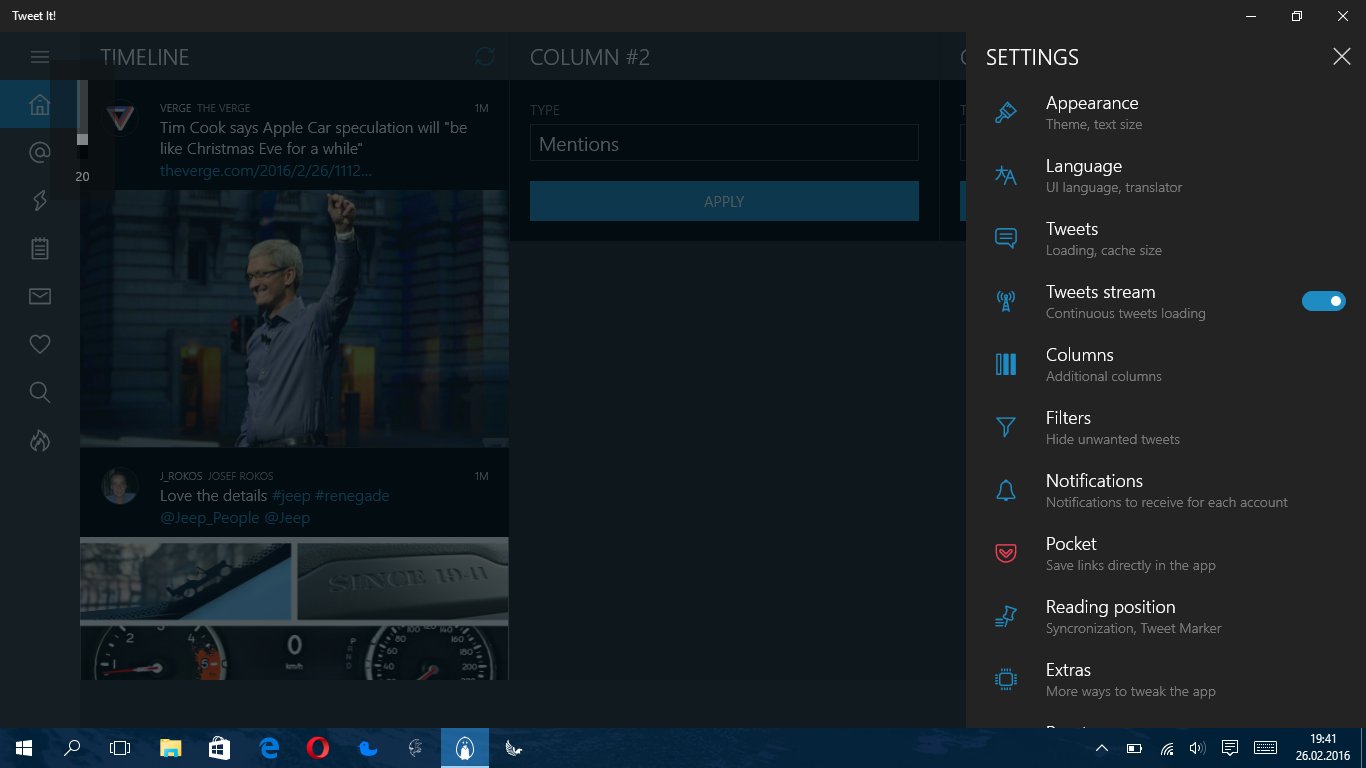This screenshot has height=768, width=1366.
Task: Open Pocket settings via Pocket icon
Action: [x=1006, y=554]
